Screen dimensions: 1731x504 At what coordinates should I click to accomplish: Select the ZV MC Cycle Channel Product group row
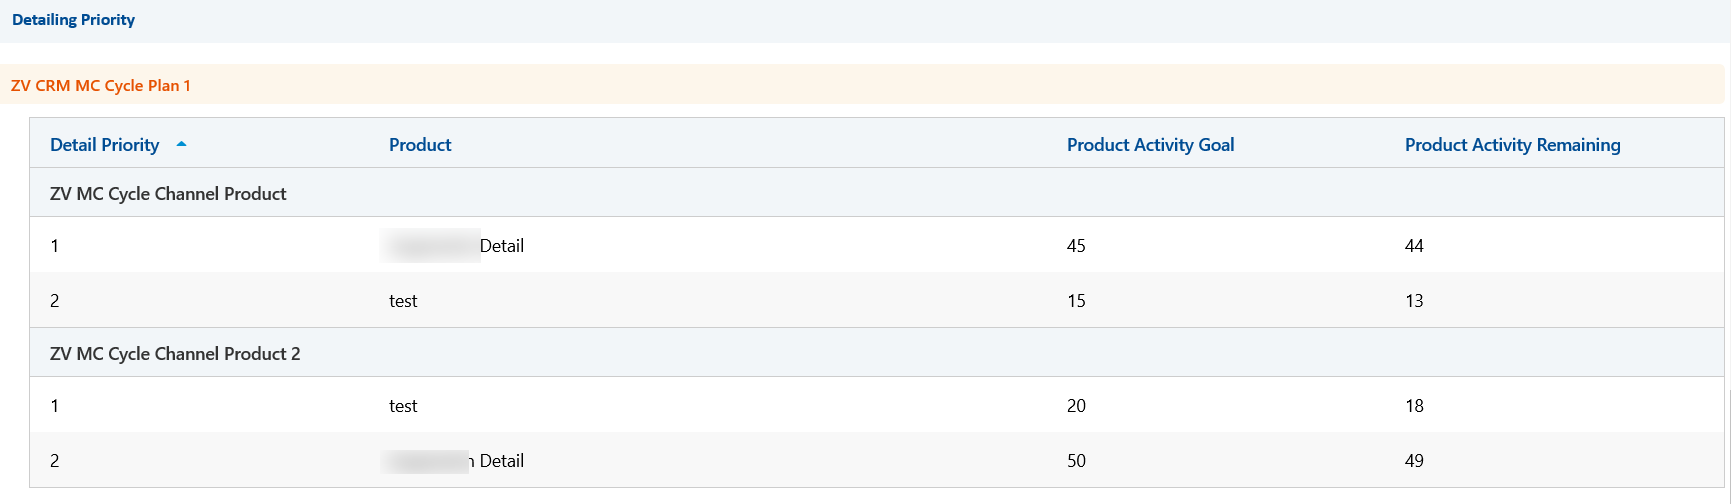pos(168,194)
